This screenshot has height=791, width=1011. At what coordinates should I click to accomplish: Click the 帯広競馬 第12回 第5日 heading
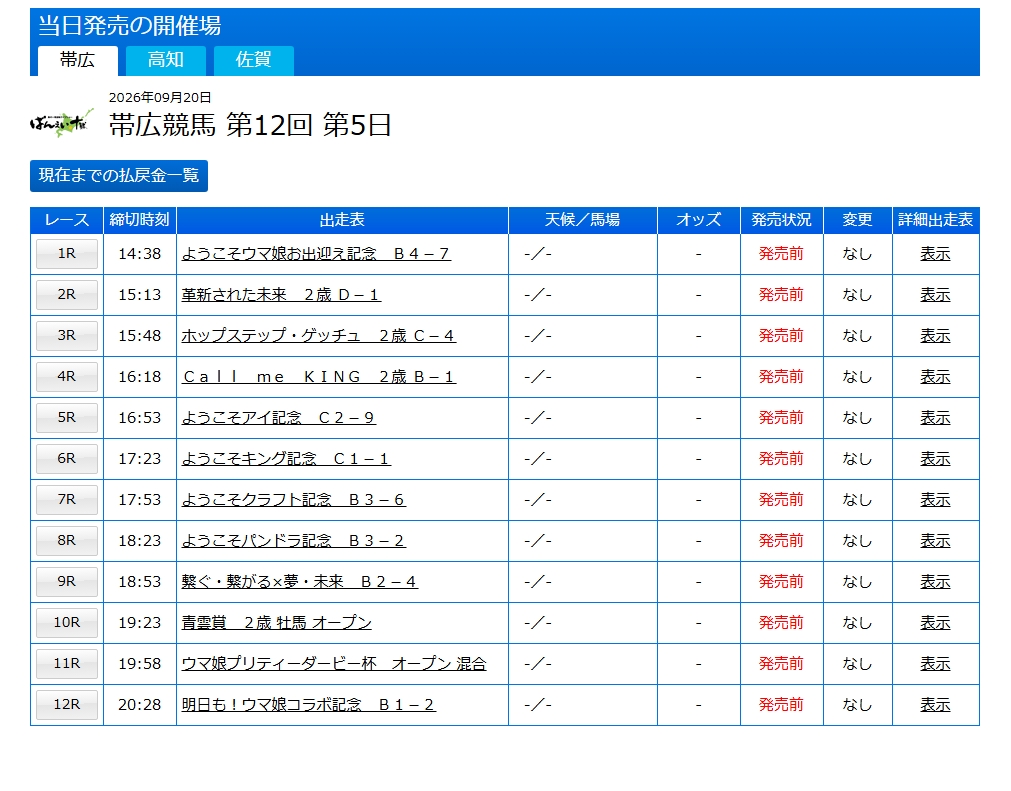tap(250, 125)
